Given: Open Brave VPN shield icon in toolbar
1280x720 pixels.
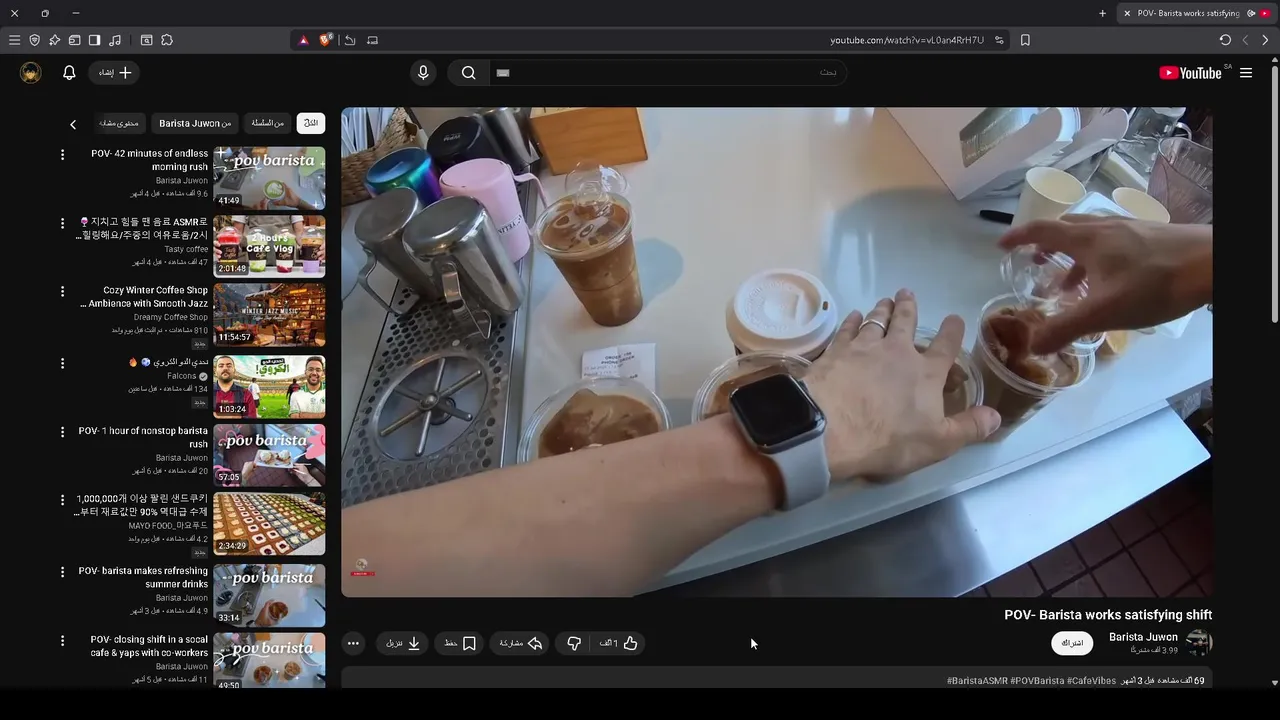Looking at the screenshot, I should coord(34,40).
